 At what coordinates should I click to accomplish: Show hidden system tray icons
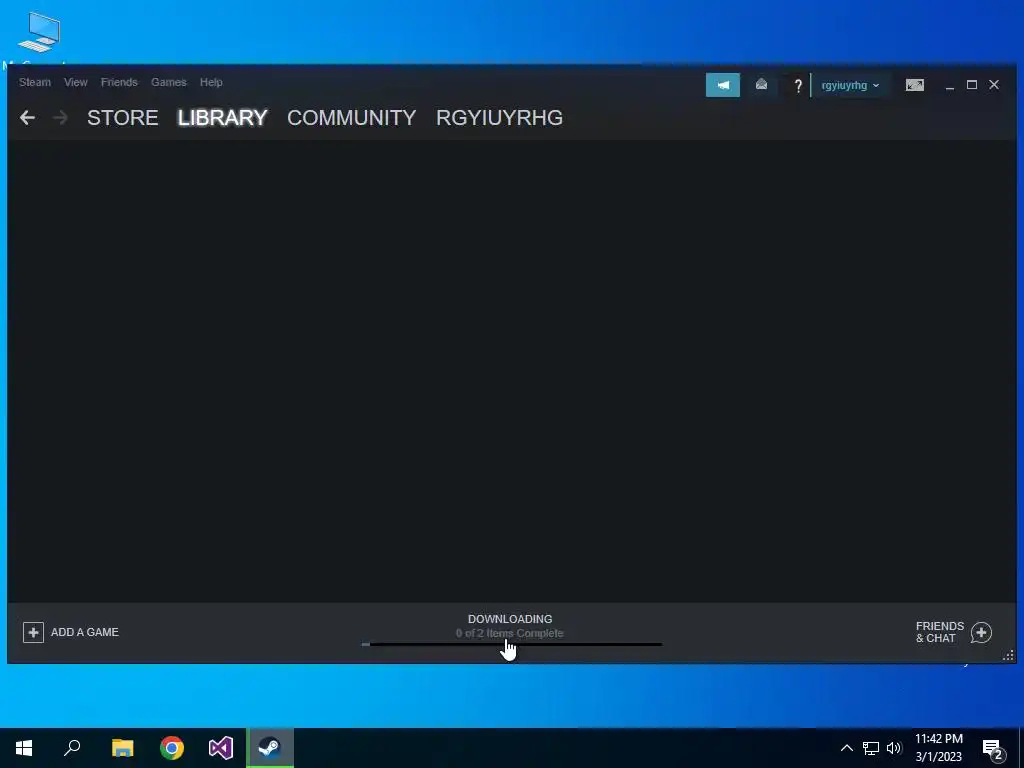(x=846, y=748)
